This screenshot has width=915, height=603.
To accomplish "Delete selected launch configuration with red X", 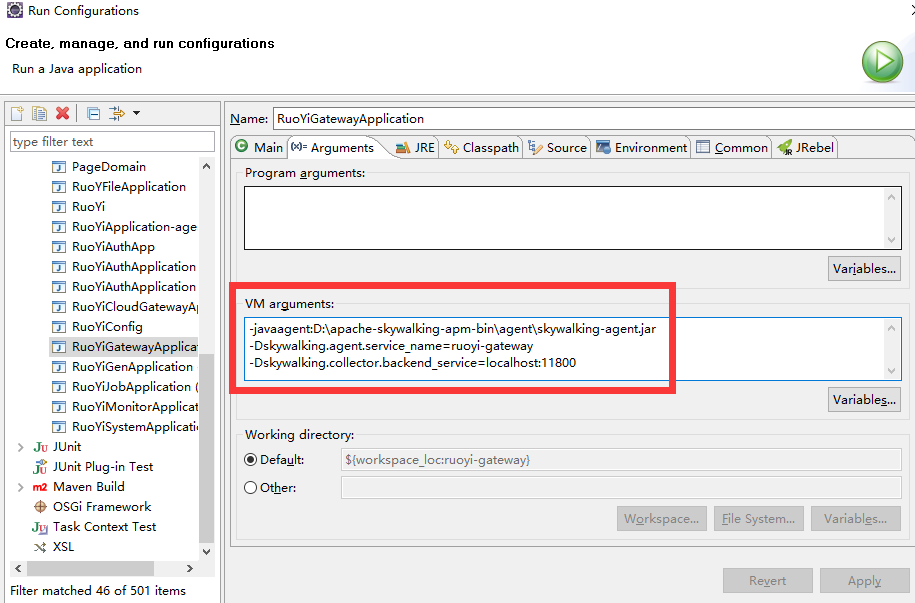I will 62,113.
